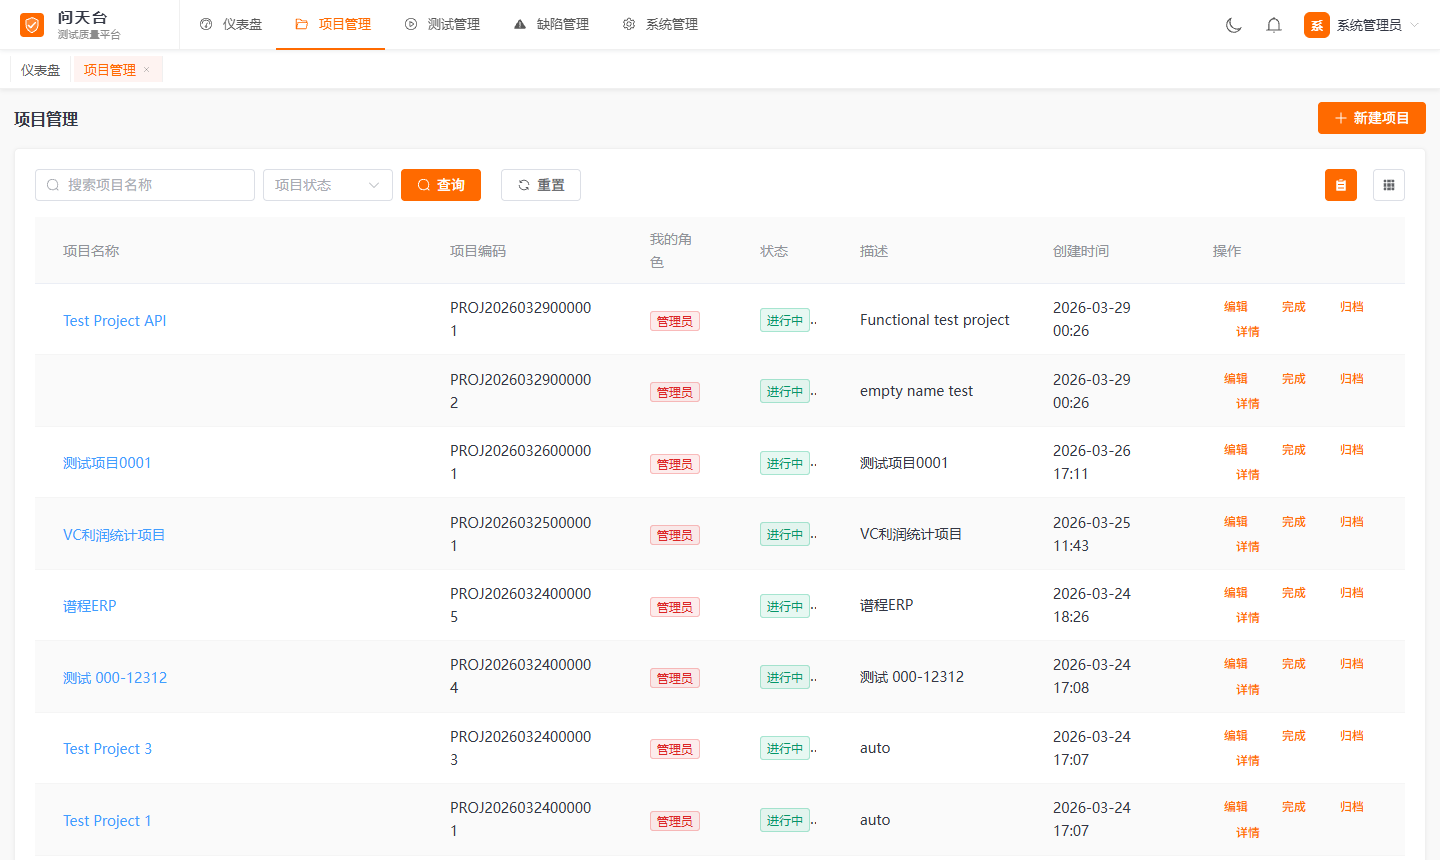Click project code PROJ20260326000001

521,462
